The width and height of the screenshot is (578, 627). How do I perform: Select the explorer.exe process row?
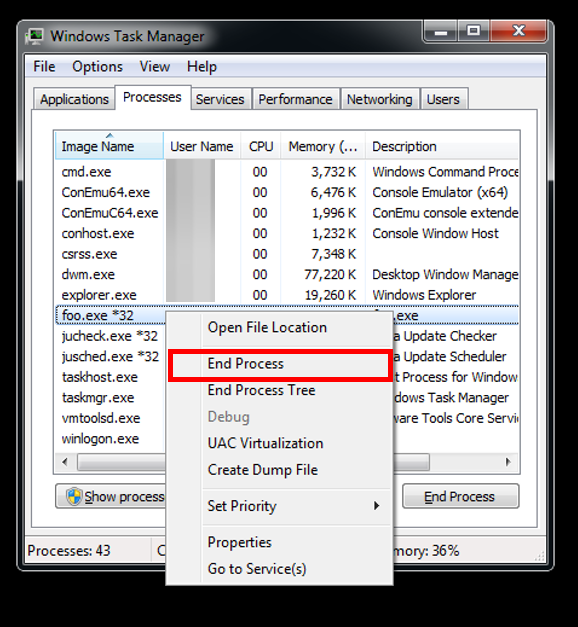286,295
